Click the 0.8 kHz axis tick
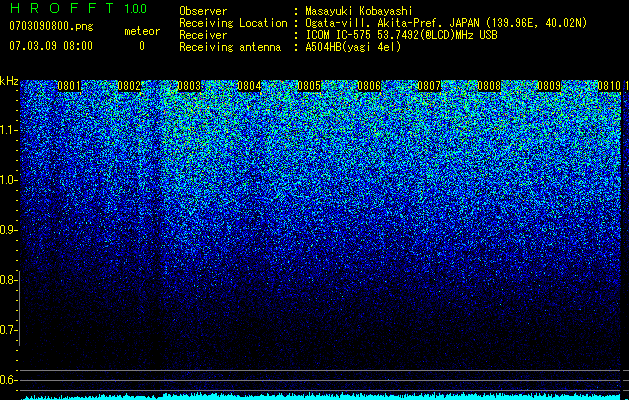 coord(9,280)
